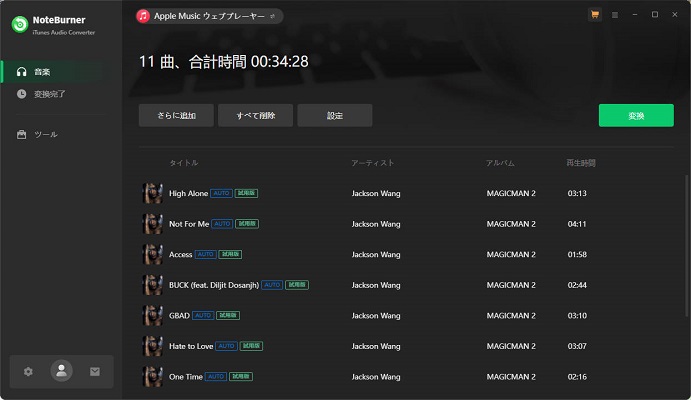691x400 pixels.
Task: Click the AUTO badge on Not For Me
Action: [222, 224]
